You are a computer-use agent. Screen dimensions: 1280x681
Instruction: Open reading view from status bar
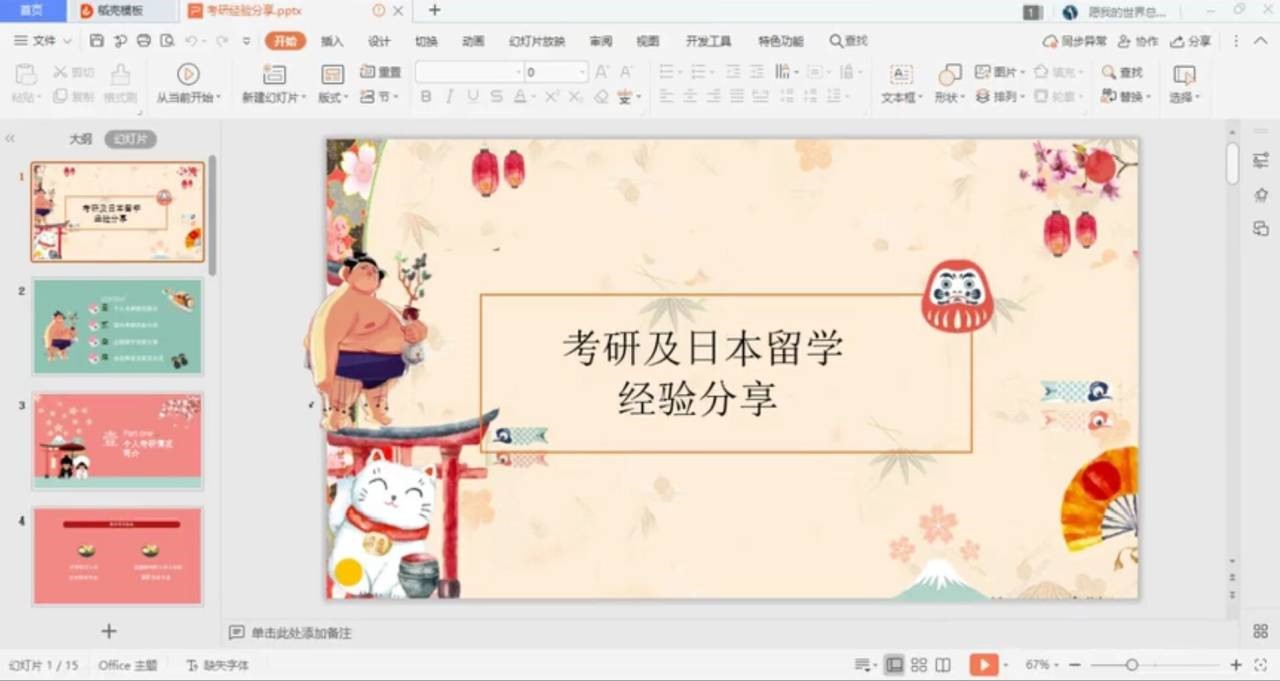tap(942, 665)
